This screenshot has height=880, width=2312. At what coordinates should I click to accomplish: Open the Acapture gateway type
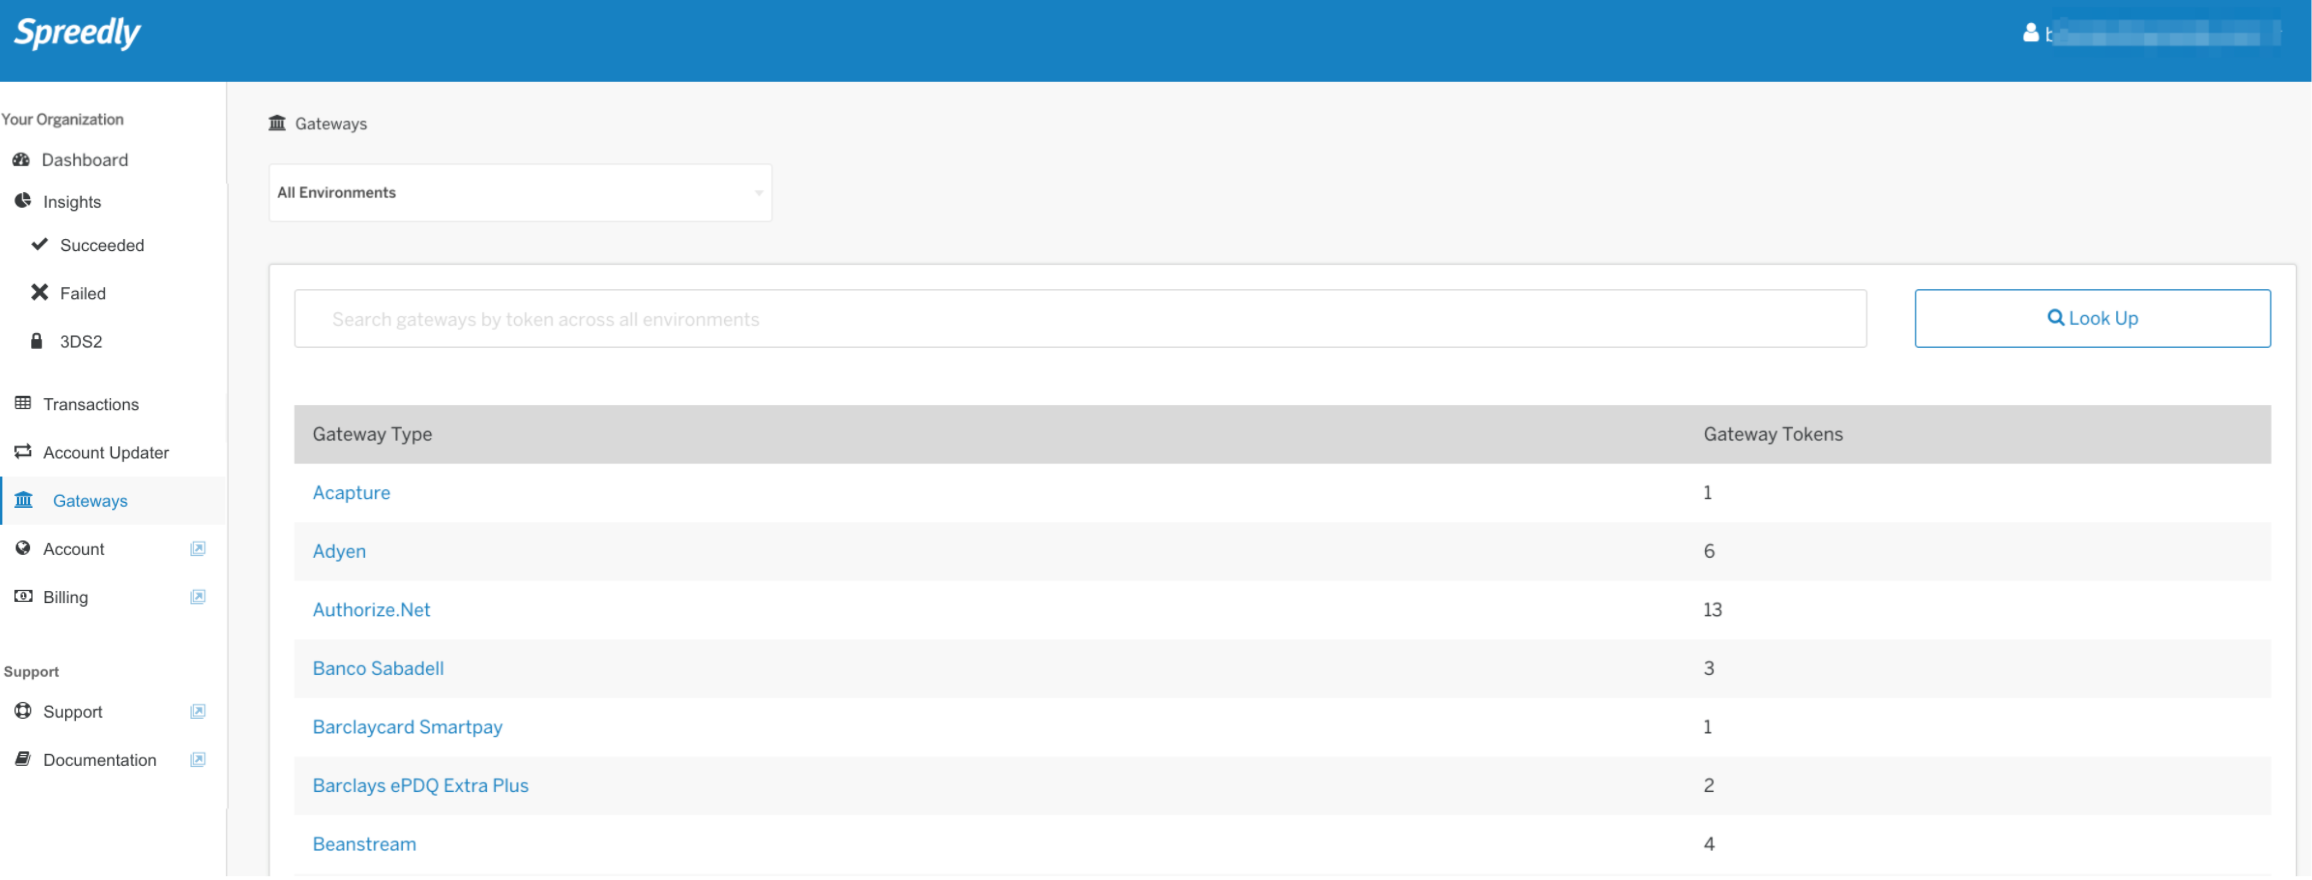tap(351, 492)
